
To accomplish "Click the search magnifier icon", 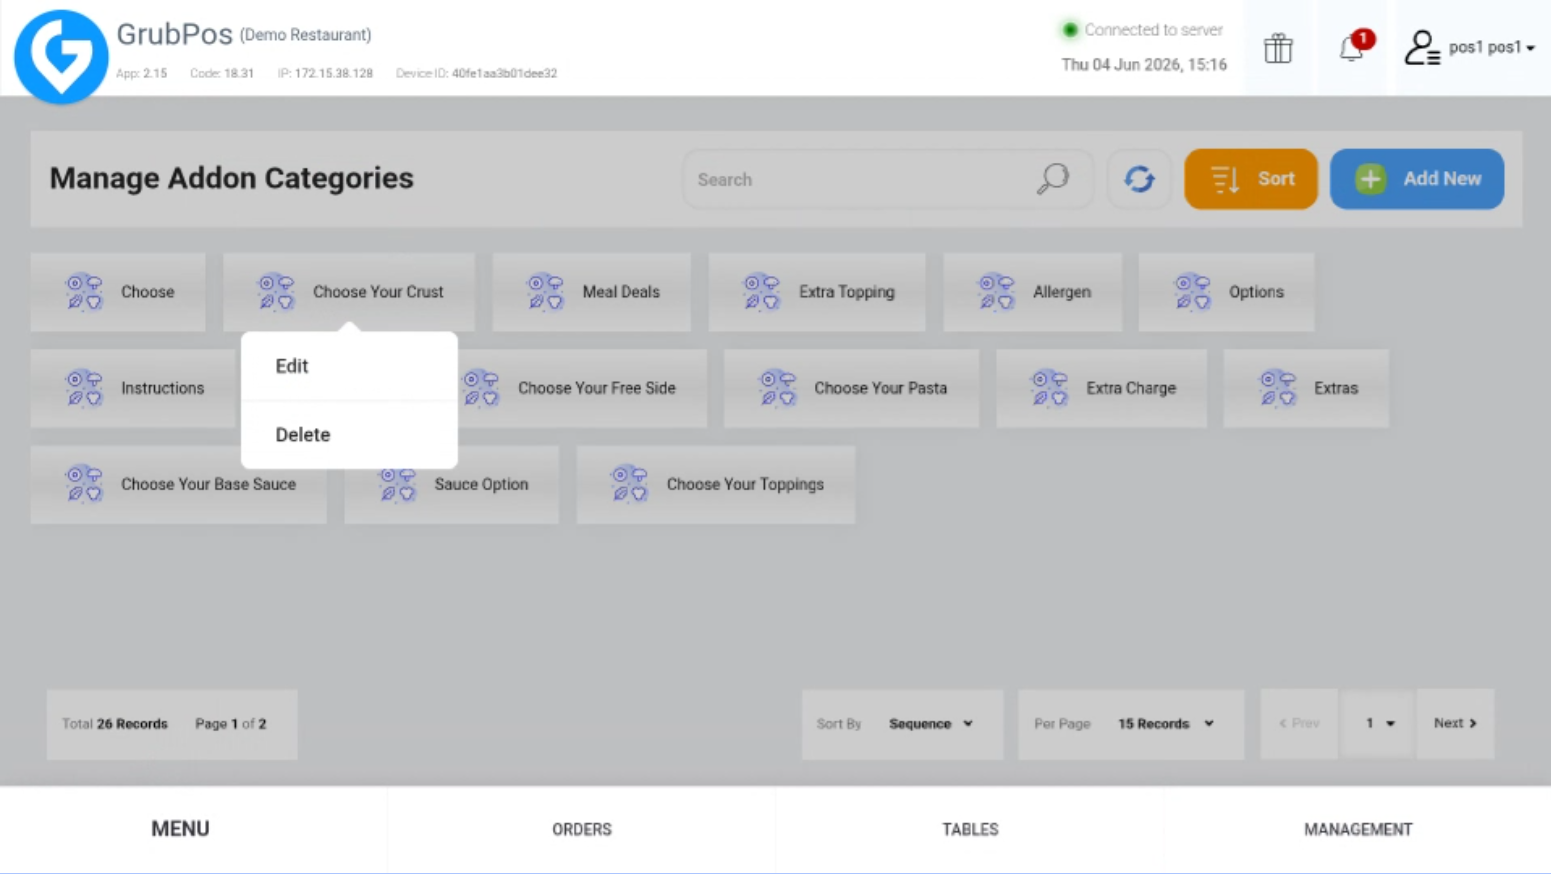I will (x=1052, y=179).
